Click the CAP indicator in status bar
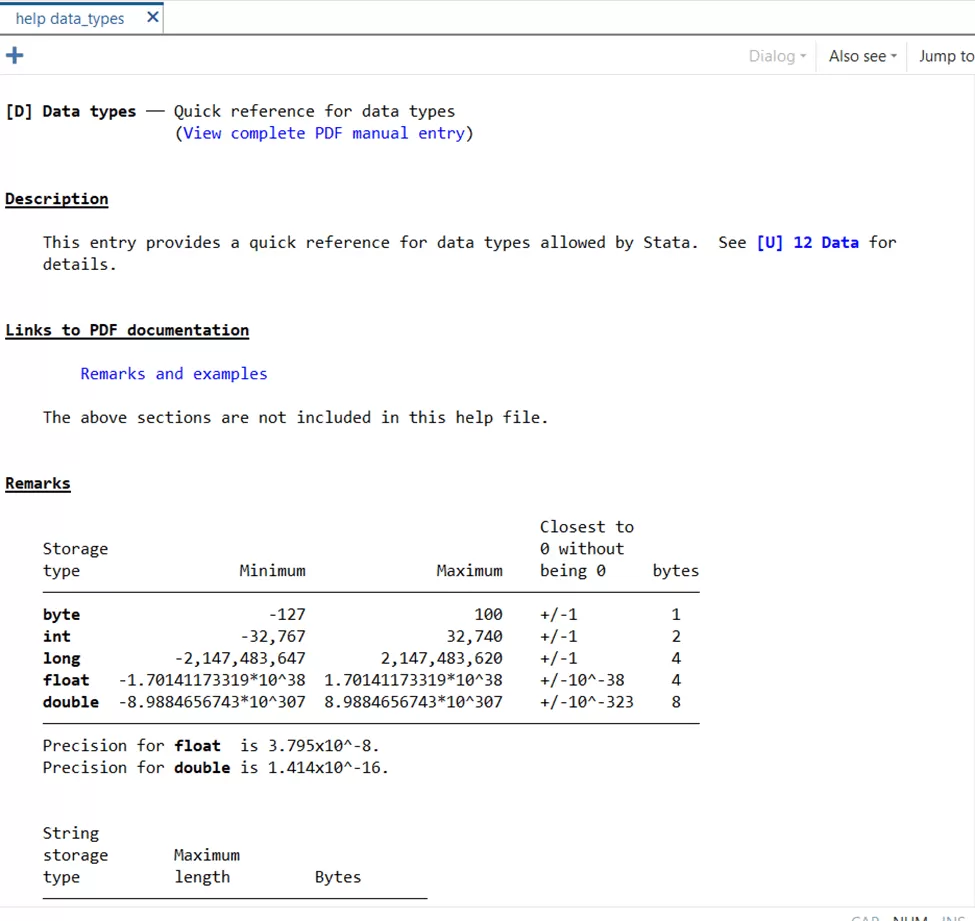This screenshot has width=975, height=921. pyautogui.click(x=865, y=917)
